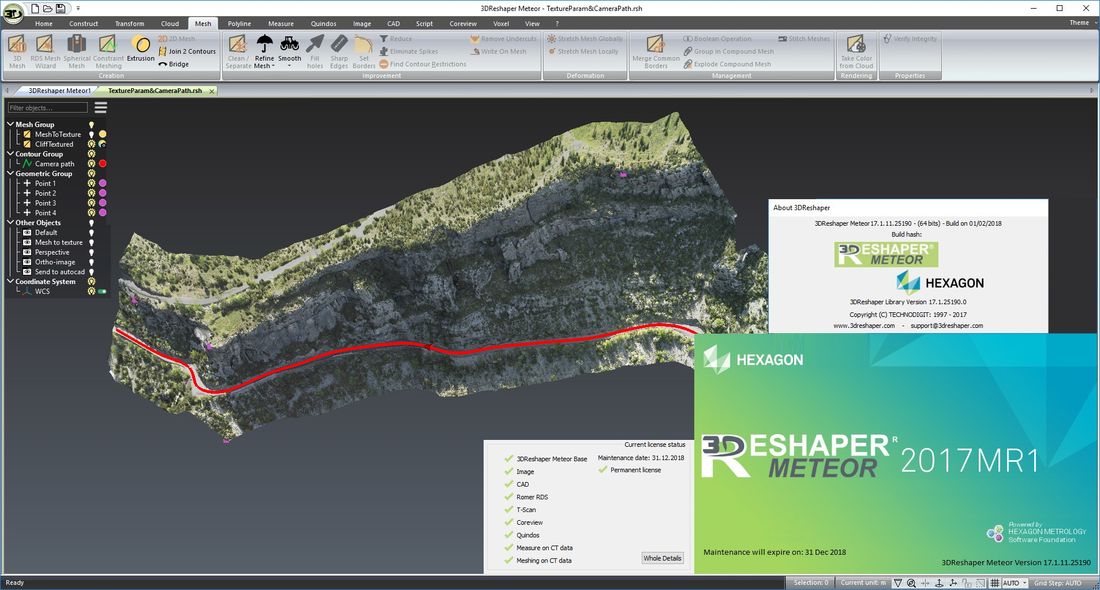
Task: Close the TextureParam&CameraPath.rsh tab
Action: 212,91
